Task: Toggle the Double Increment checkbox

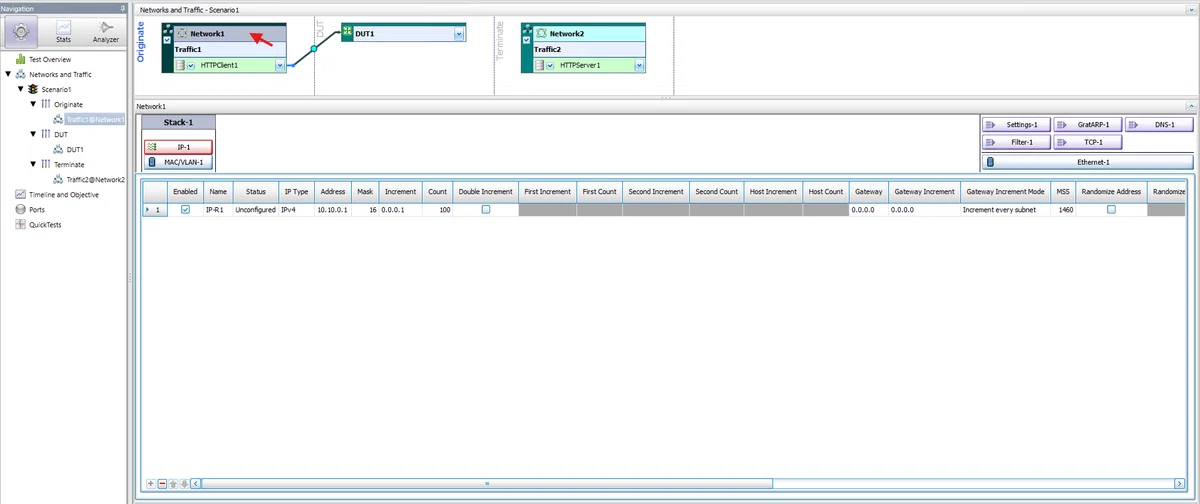Action: (x=486, y=209)
